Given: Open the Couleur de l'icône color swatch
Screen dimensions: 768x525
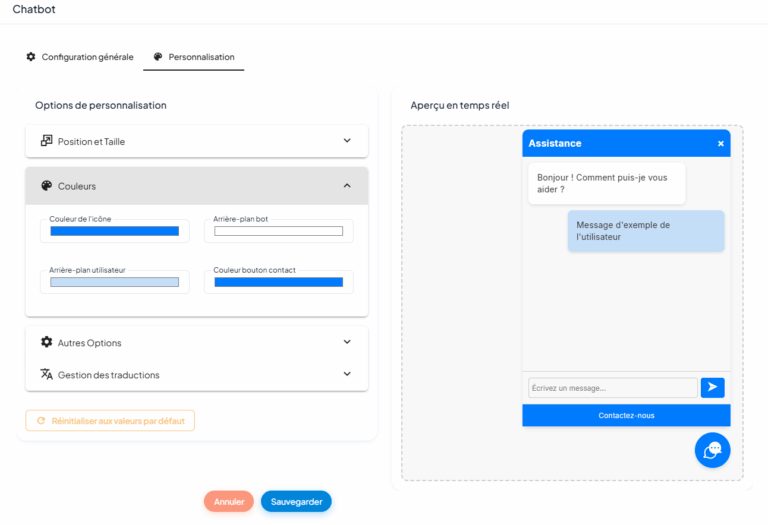Looking at the screenshot, I should coord(114,231).
